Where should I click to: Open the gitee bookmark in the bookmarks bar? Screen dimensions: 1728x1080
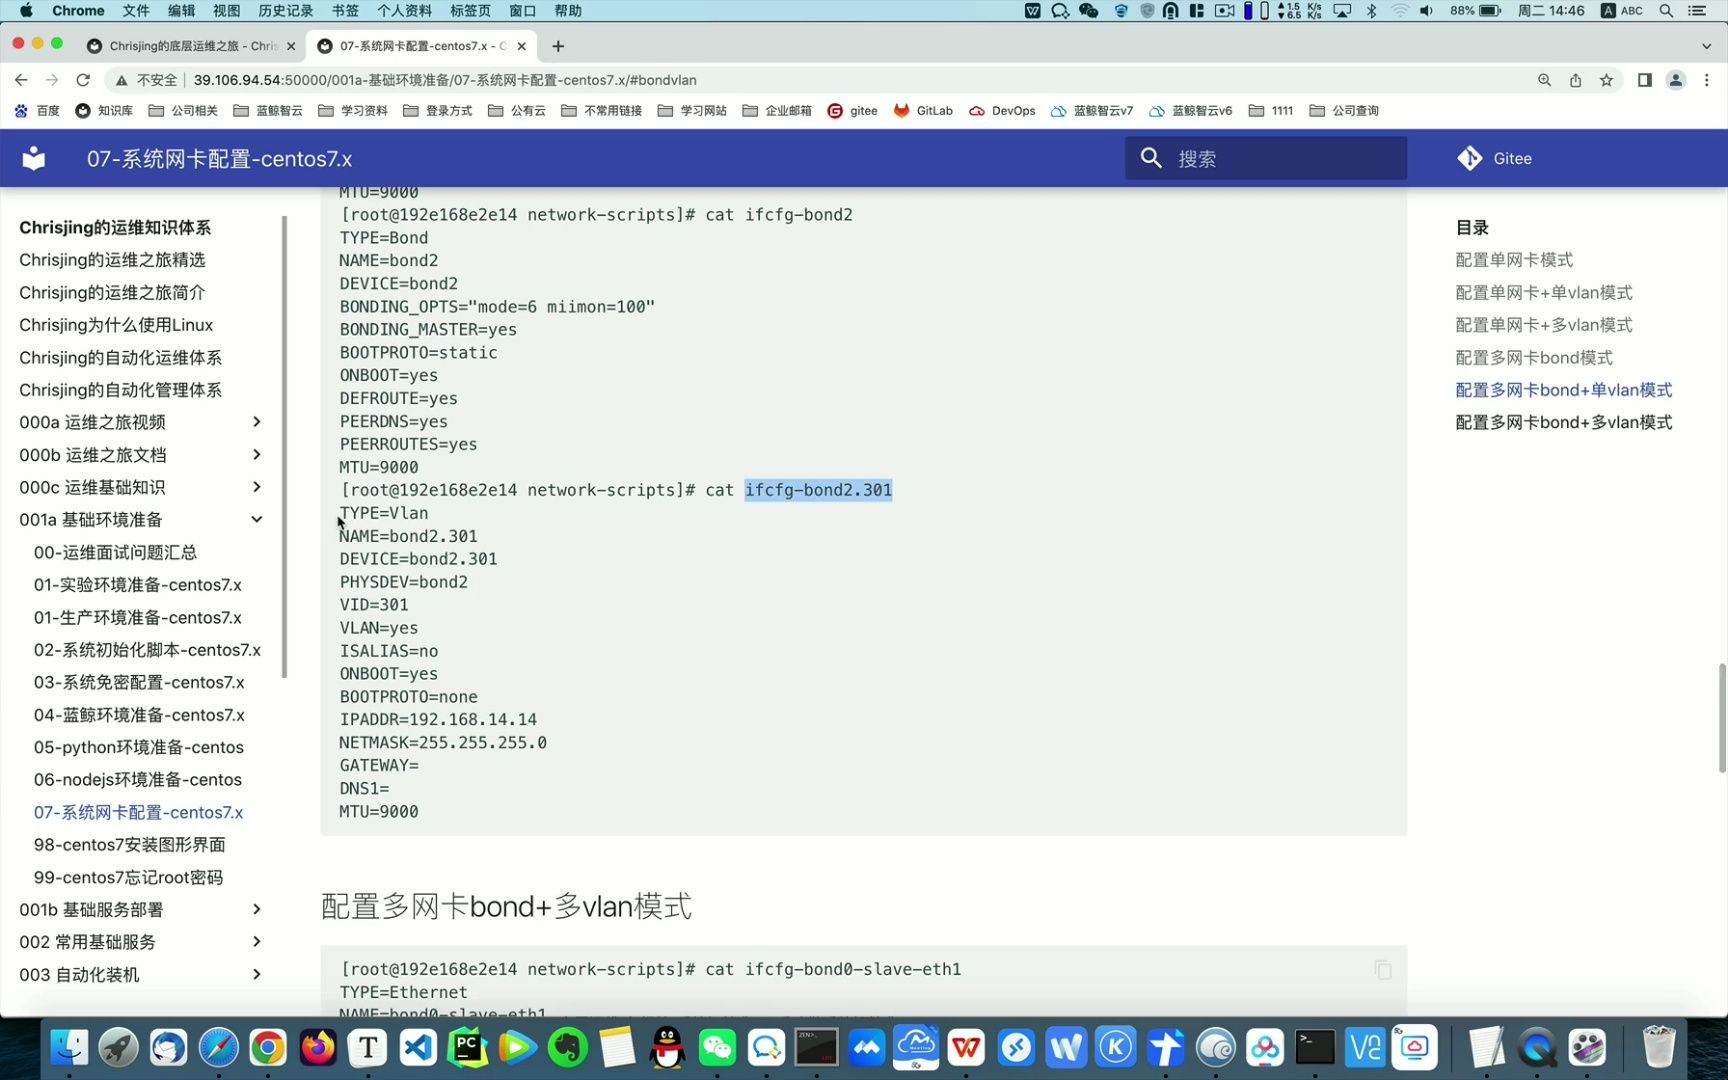852,111
